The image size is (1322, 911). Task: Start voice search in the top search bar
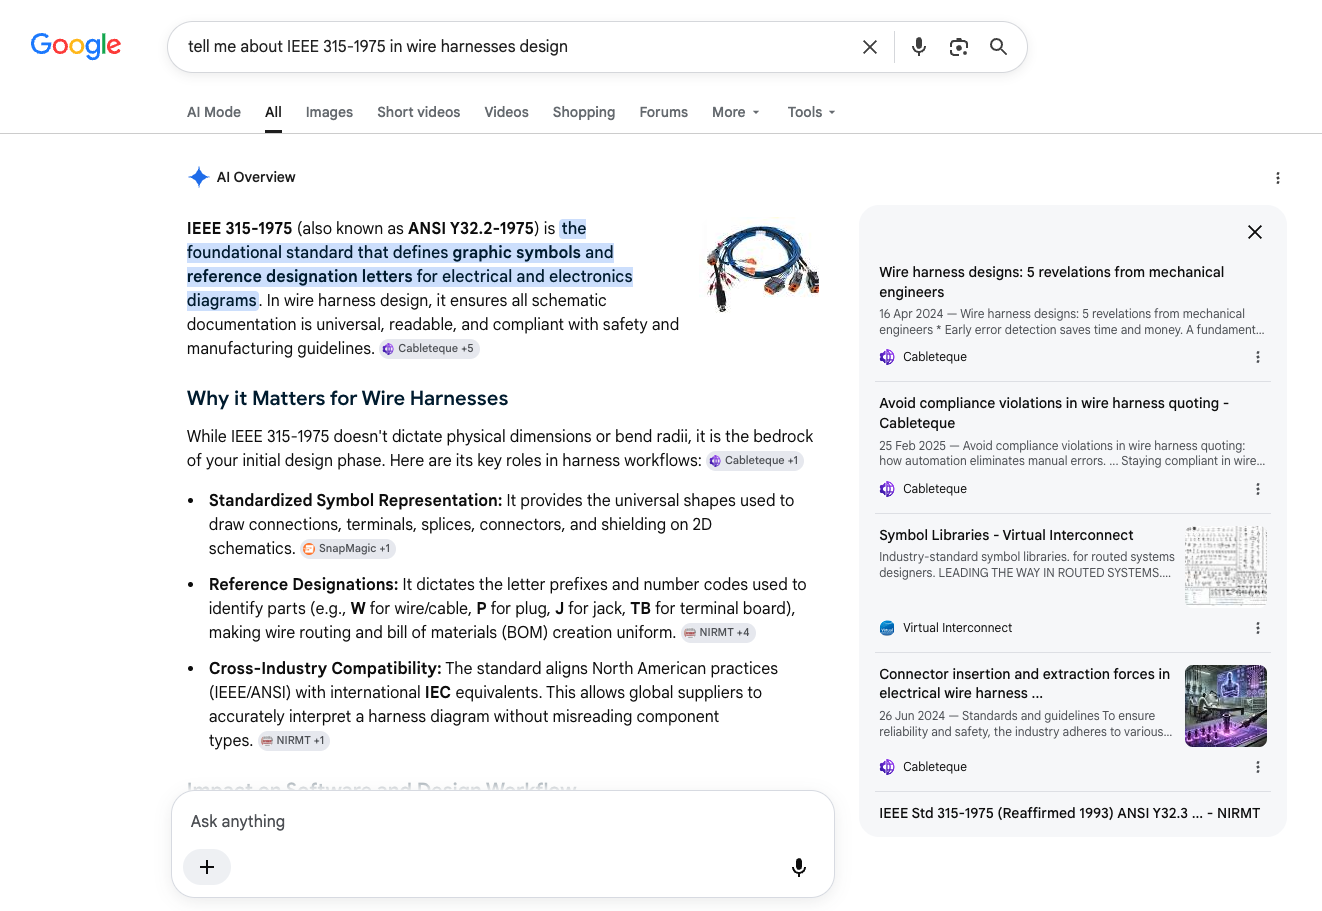click(x=919, y=47)
